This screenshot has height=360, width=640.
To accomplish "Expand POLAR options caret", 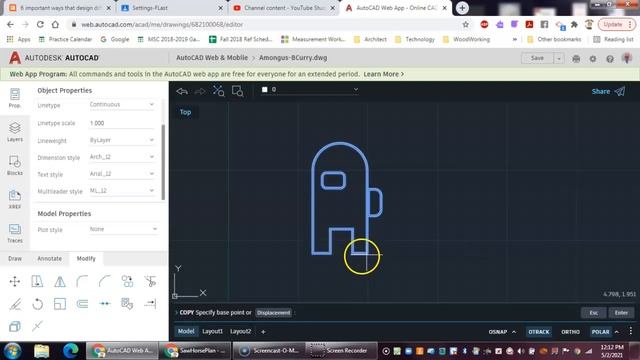I will coord(617,332).
